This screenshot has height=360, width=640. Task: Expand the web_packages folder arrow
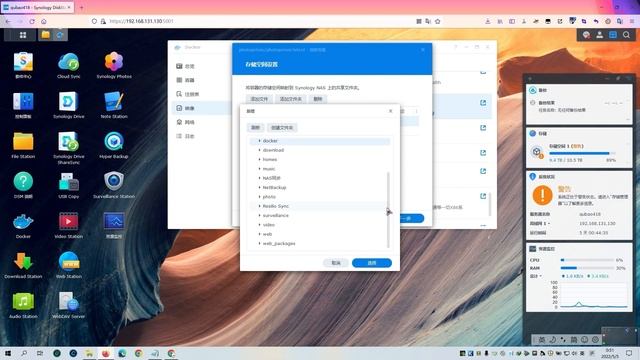pos(259,244)
